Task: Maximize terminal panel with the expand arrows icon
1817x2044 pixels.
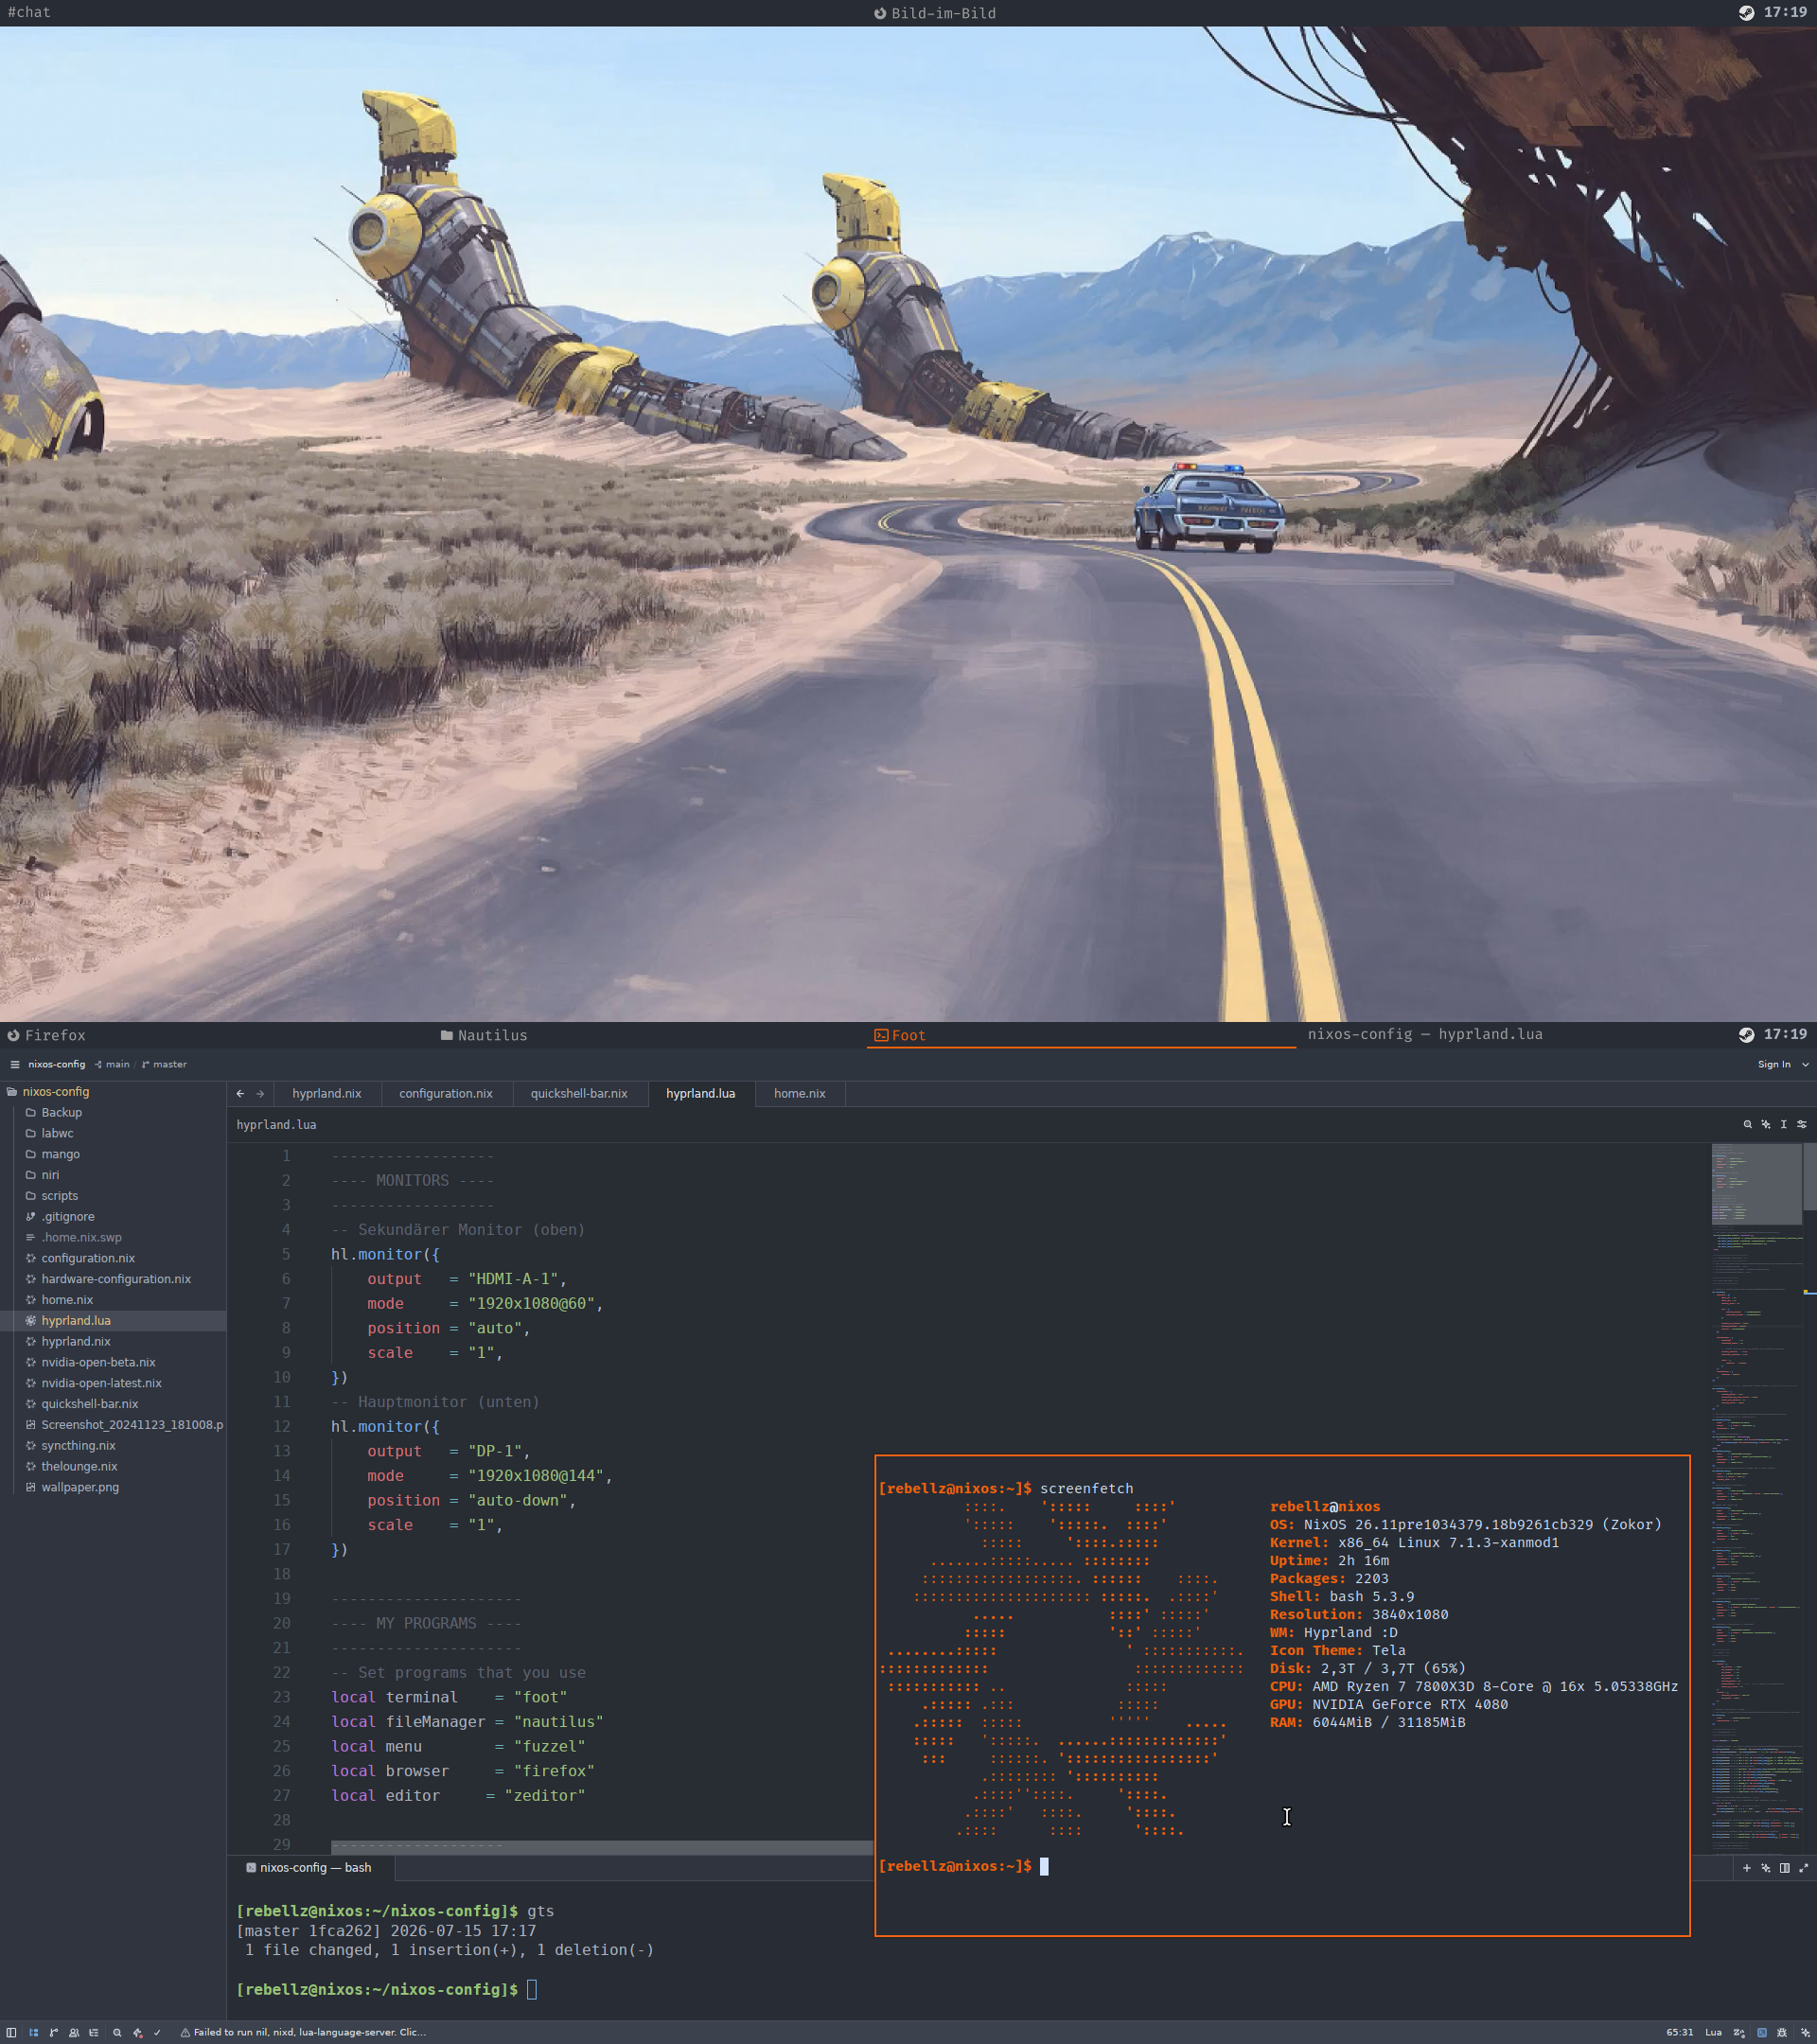Action: click(x=1804, y=1868)
